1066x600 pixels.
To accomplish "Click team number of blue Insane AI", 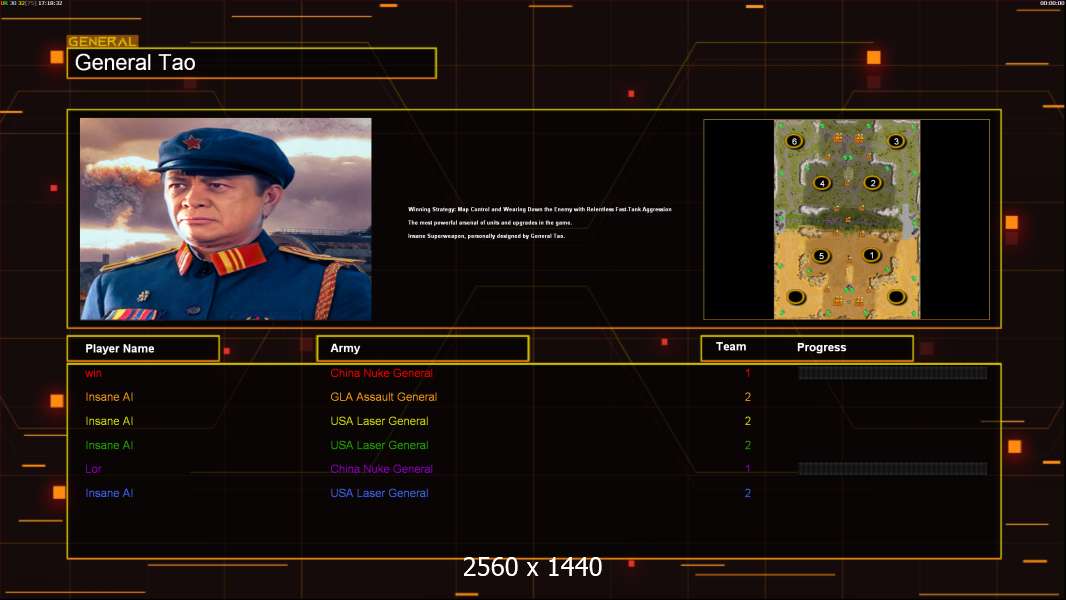I will click(748, 493).
